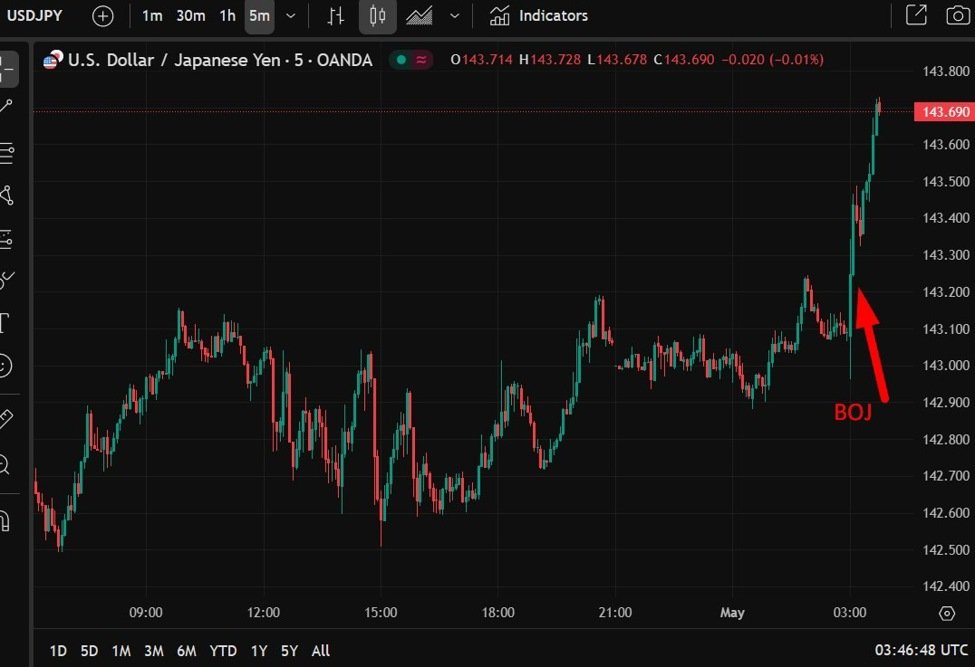The height and width of the screenshot is (667, 975).
Task: Toggle the green market status indicator
Action: pos(401,60)
